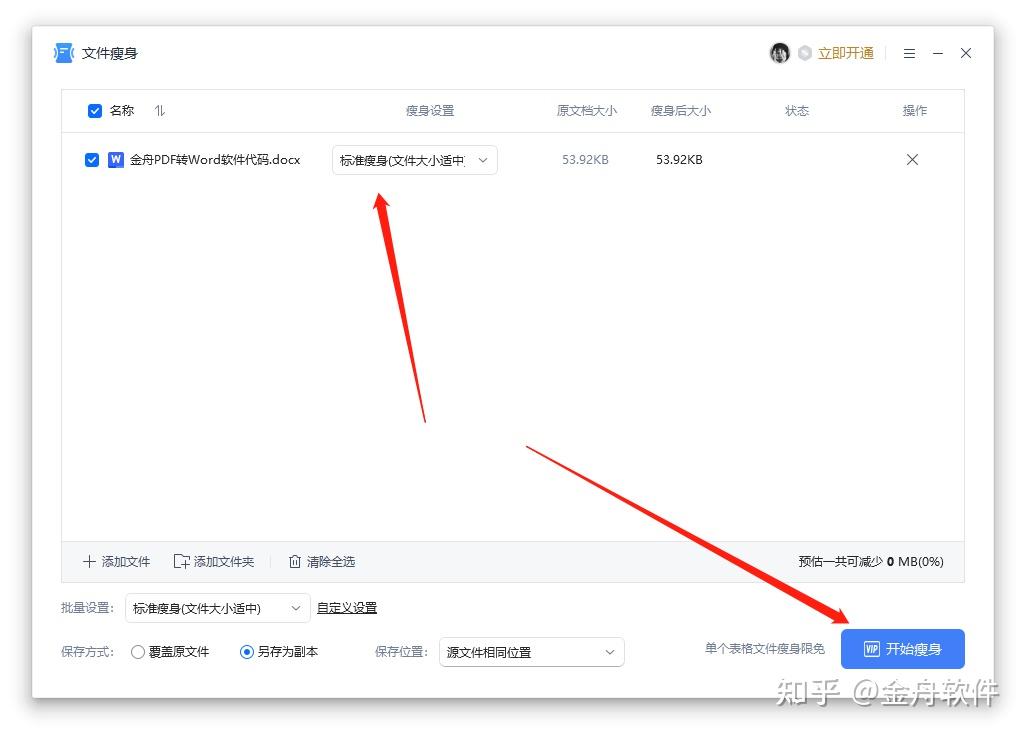Select the 覆盖原文件 radio button
The width and height of the screenshot is (1026, 736).
(138, 652)
